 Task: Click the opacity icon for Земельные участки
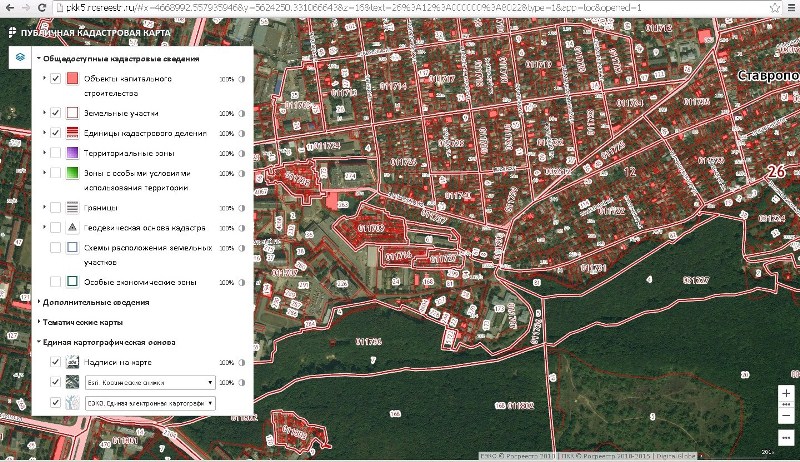point(242,113)
